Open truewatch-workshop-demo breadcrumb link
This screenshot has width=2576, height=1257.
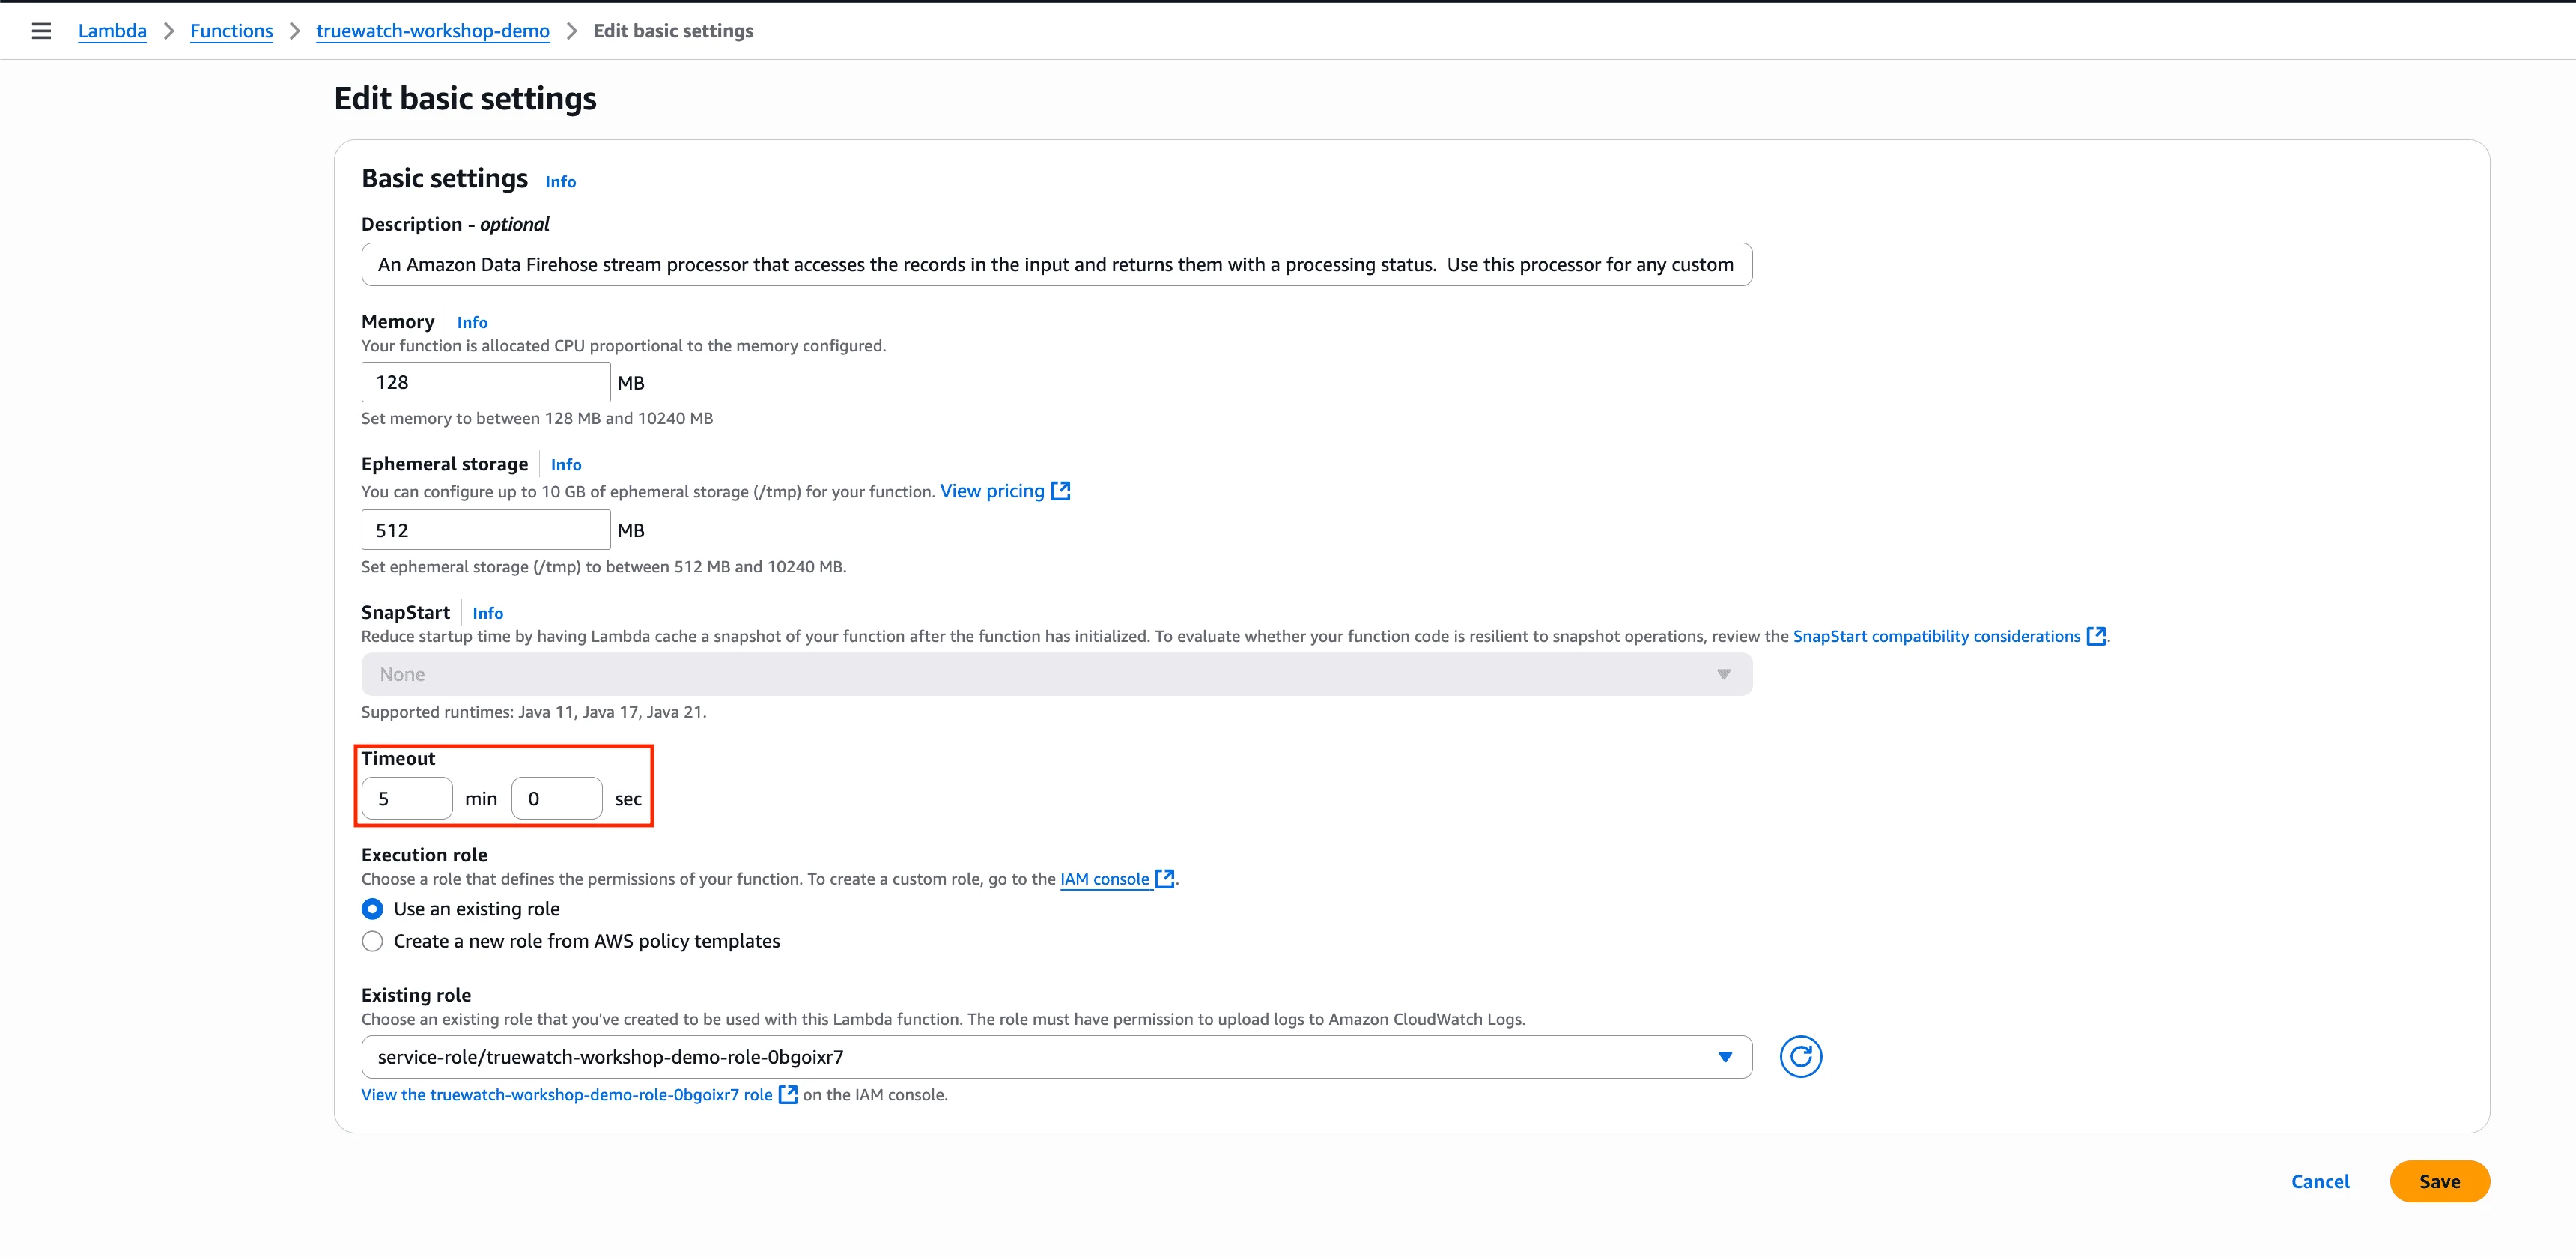[432, 31]
